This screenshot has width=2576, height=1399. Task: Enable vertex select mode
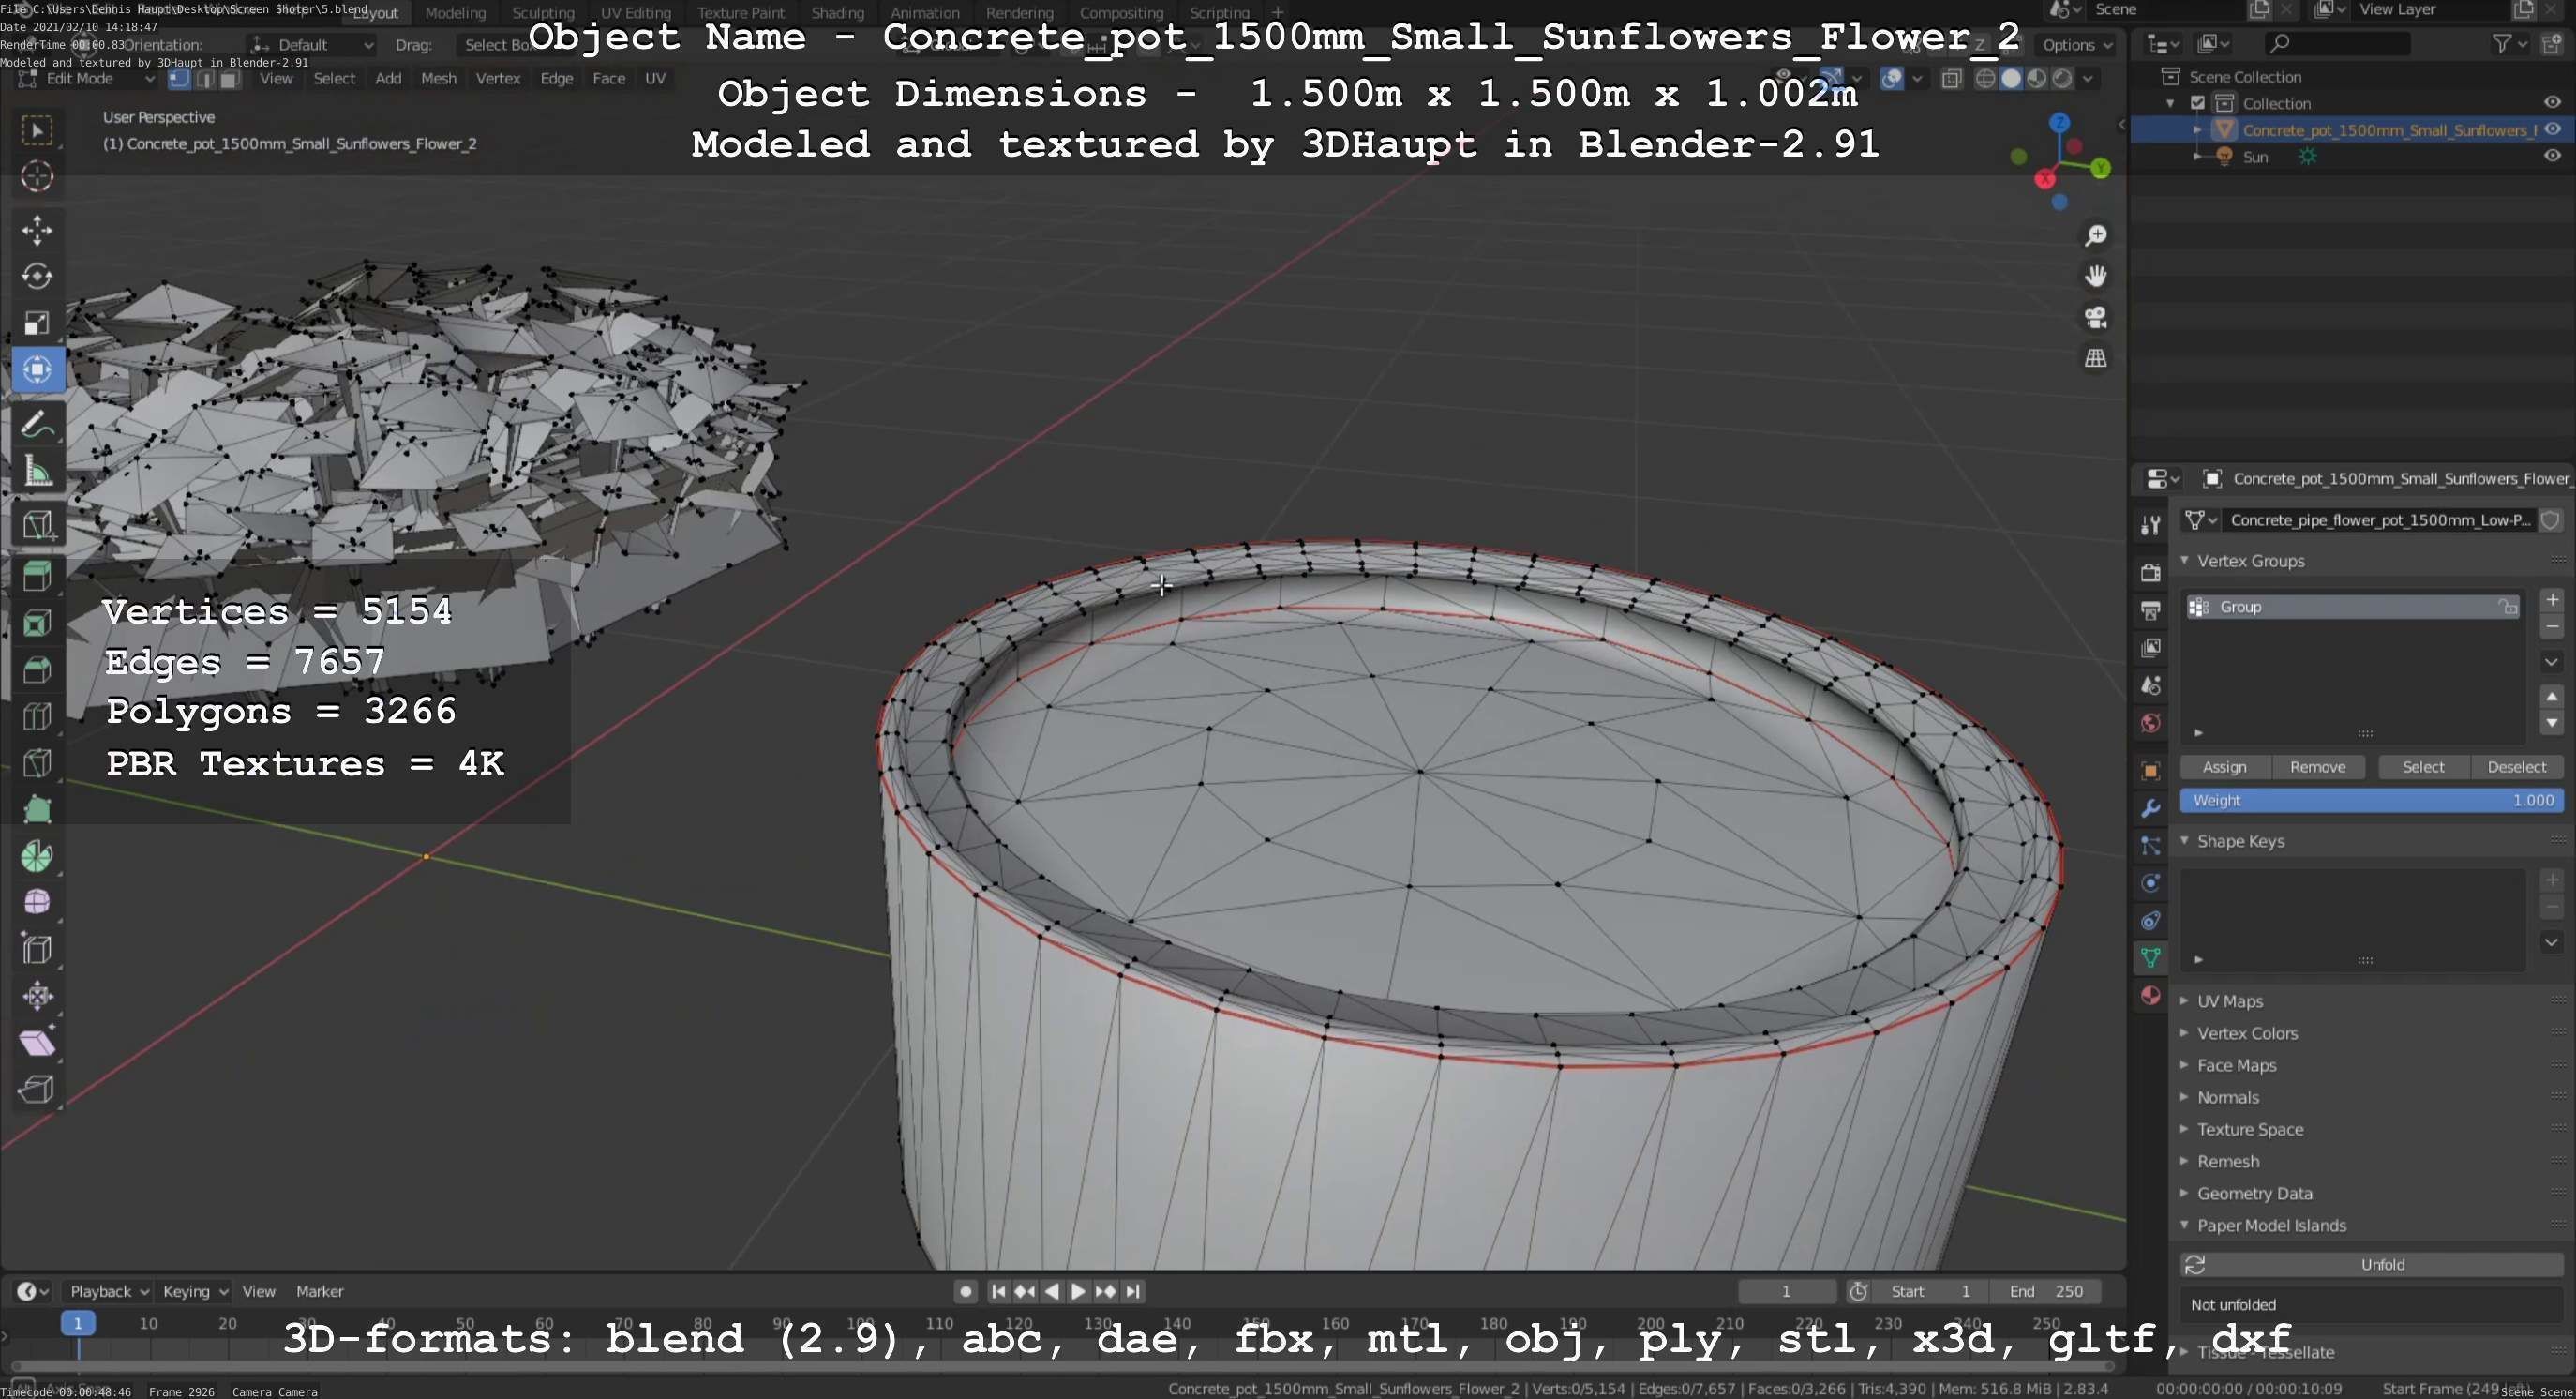tap(179, 79)
